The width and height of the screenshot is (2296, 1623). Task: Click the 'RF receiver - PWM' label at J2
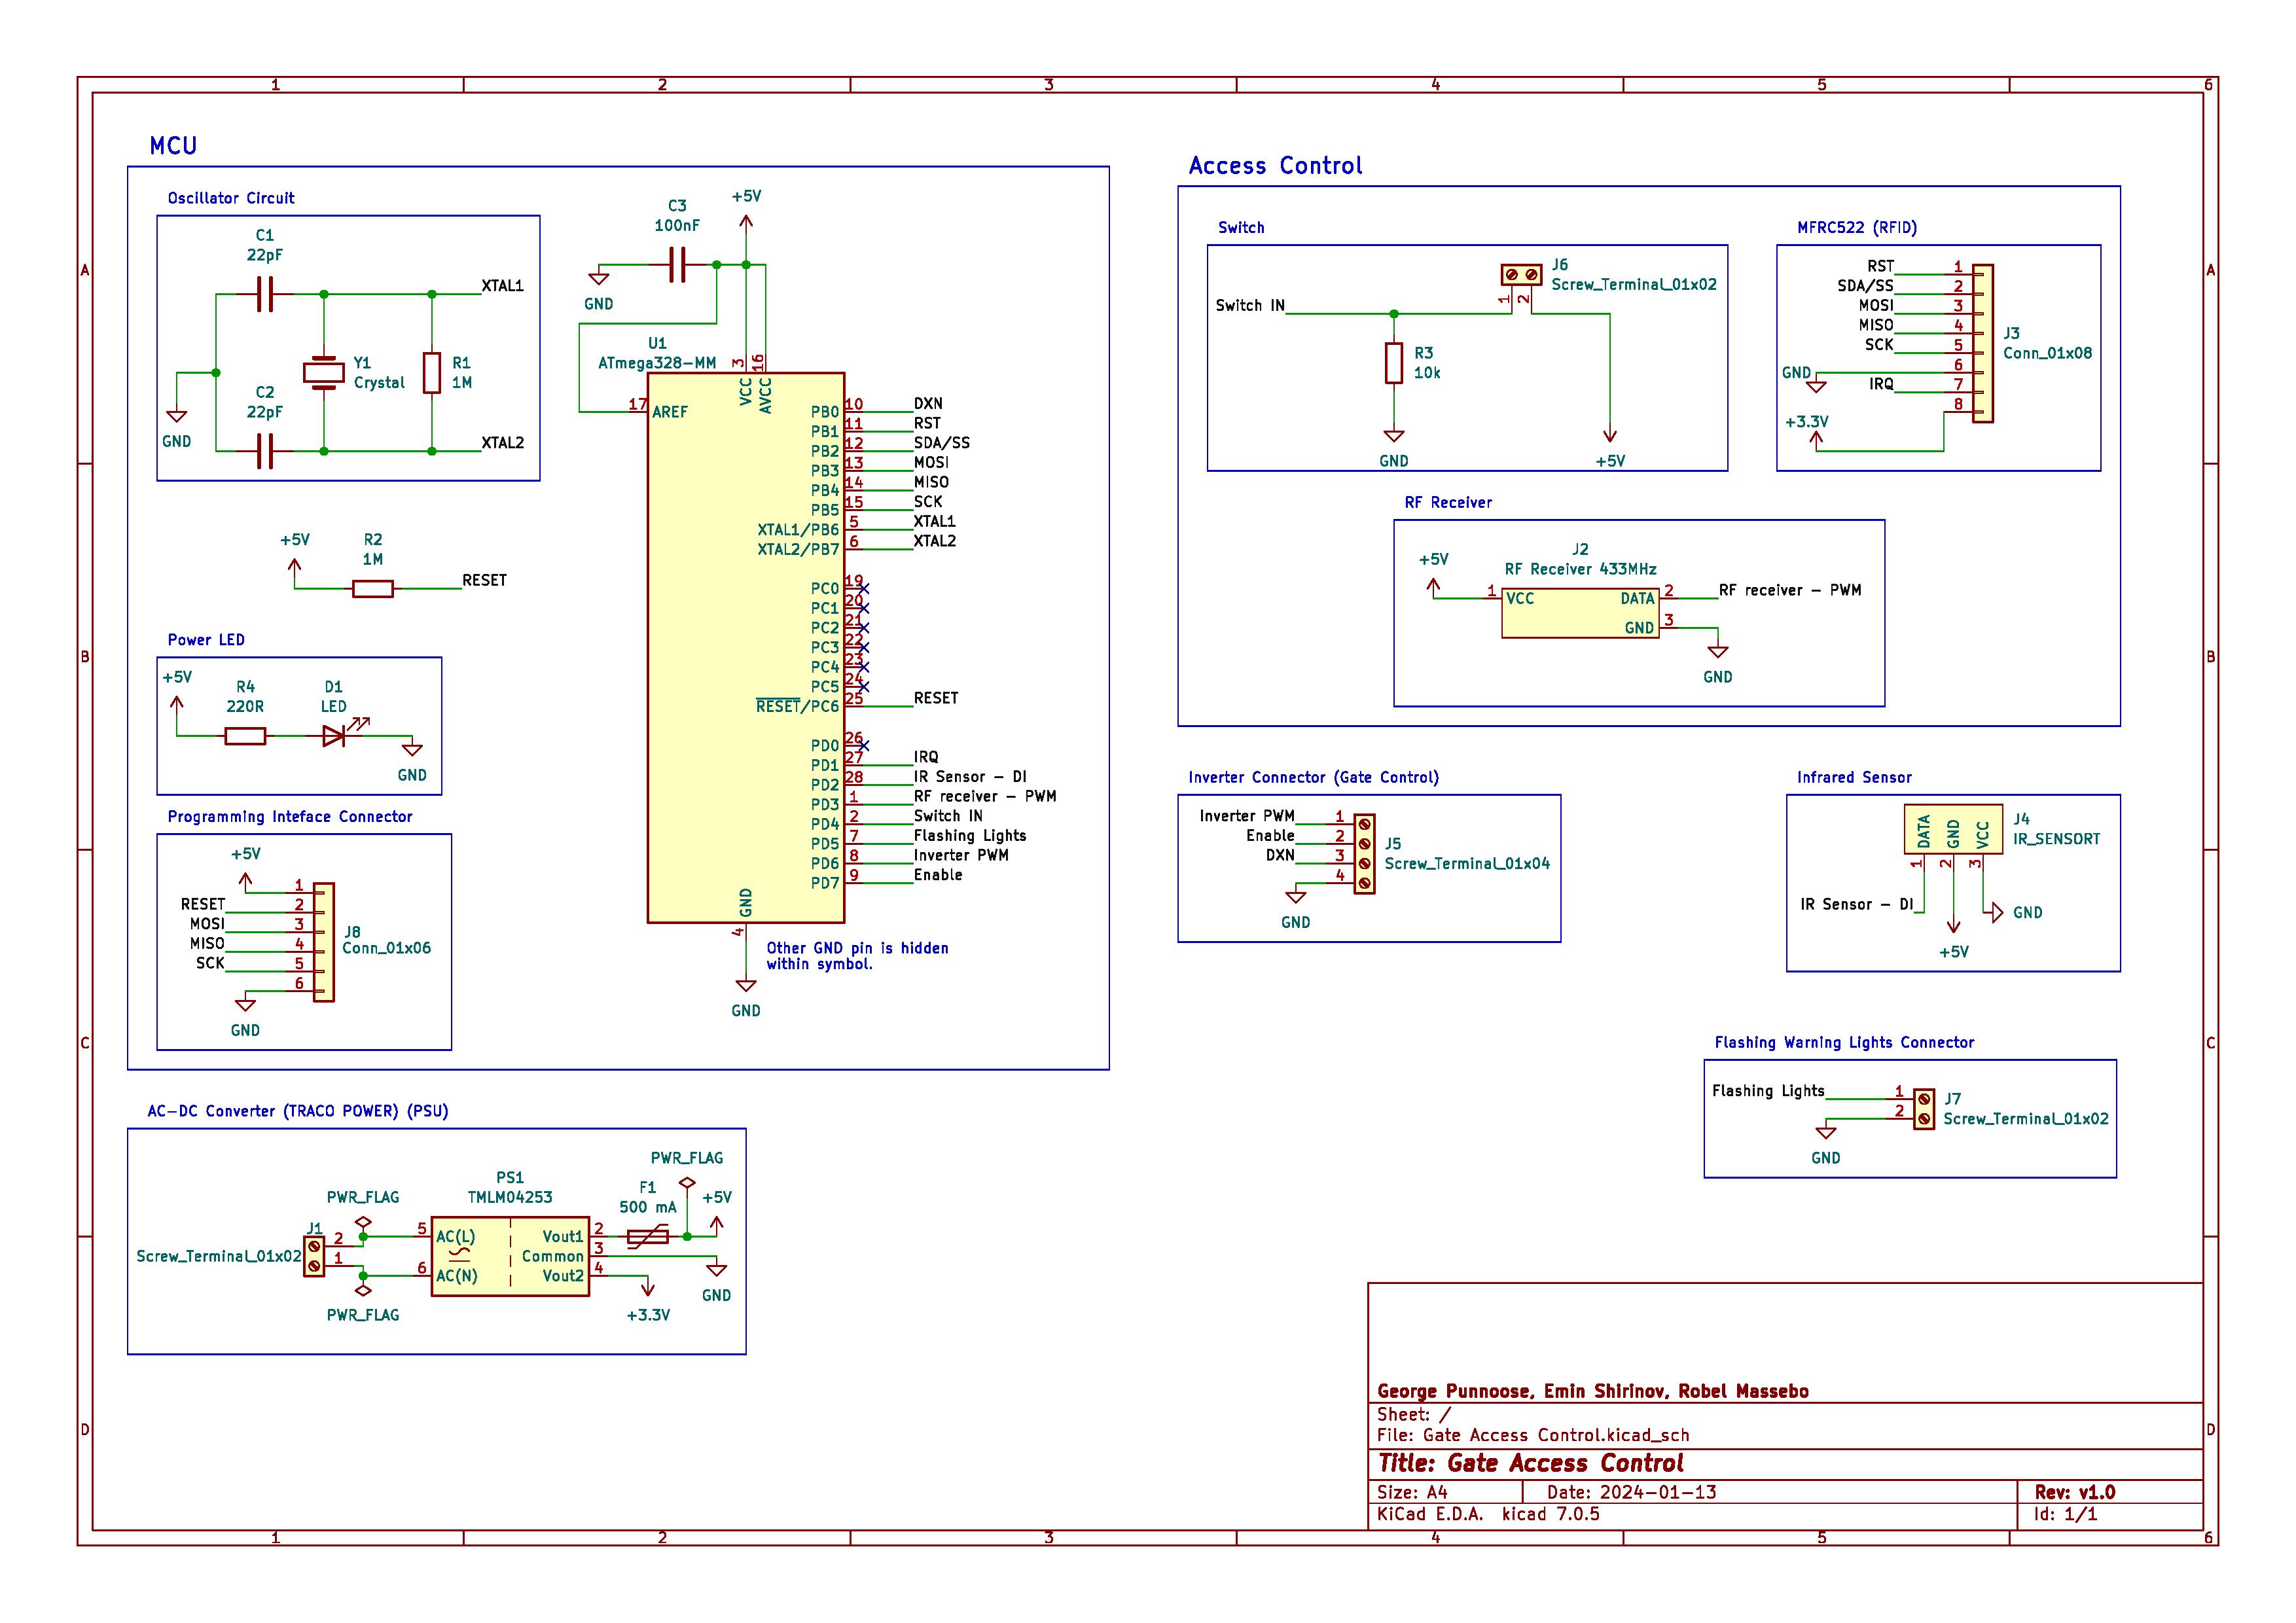click(1790, 590)
